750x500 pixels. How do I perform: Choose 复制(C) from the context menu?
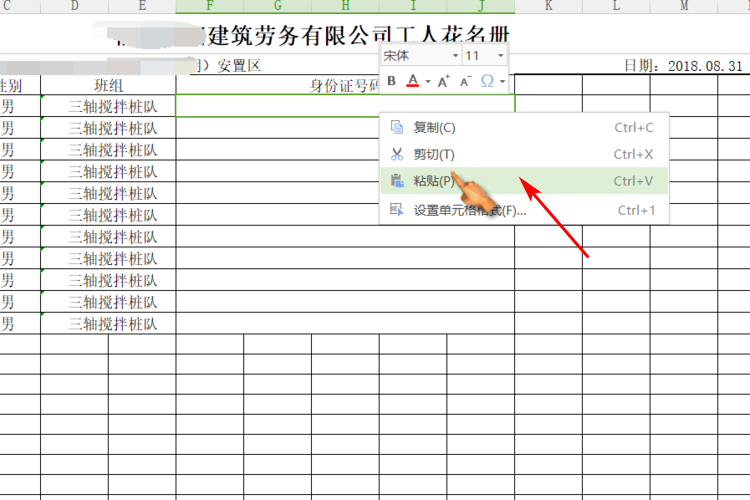coord(524,127)
